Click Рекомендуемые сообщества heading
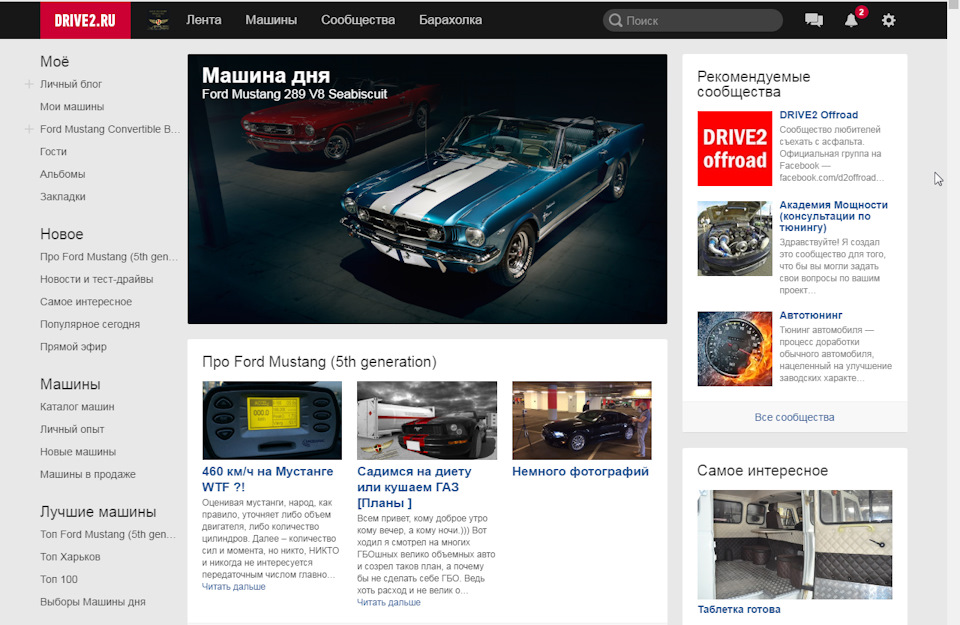960x625 pixels. [754, 84]
